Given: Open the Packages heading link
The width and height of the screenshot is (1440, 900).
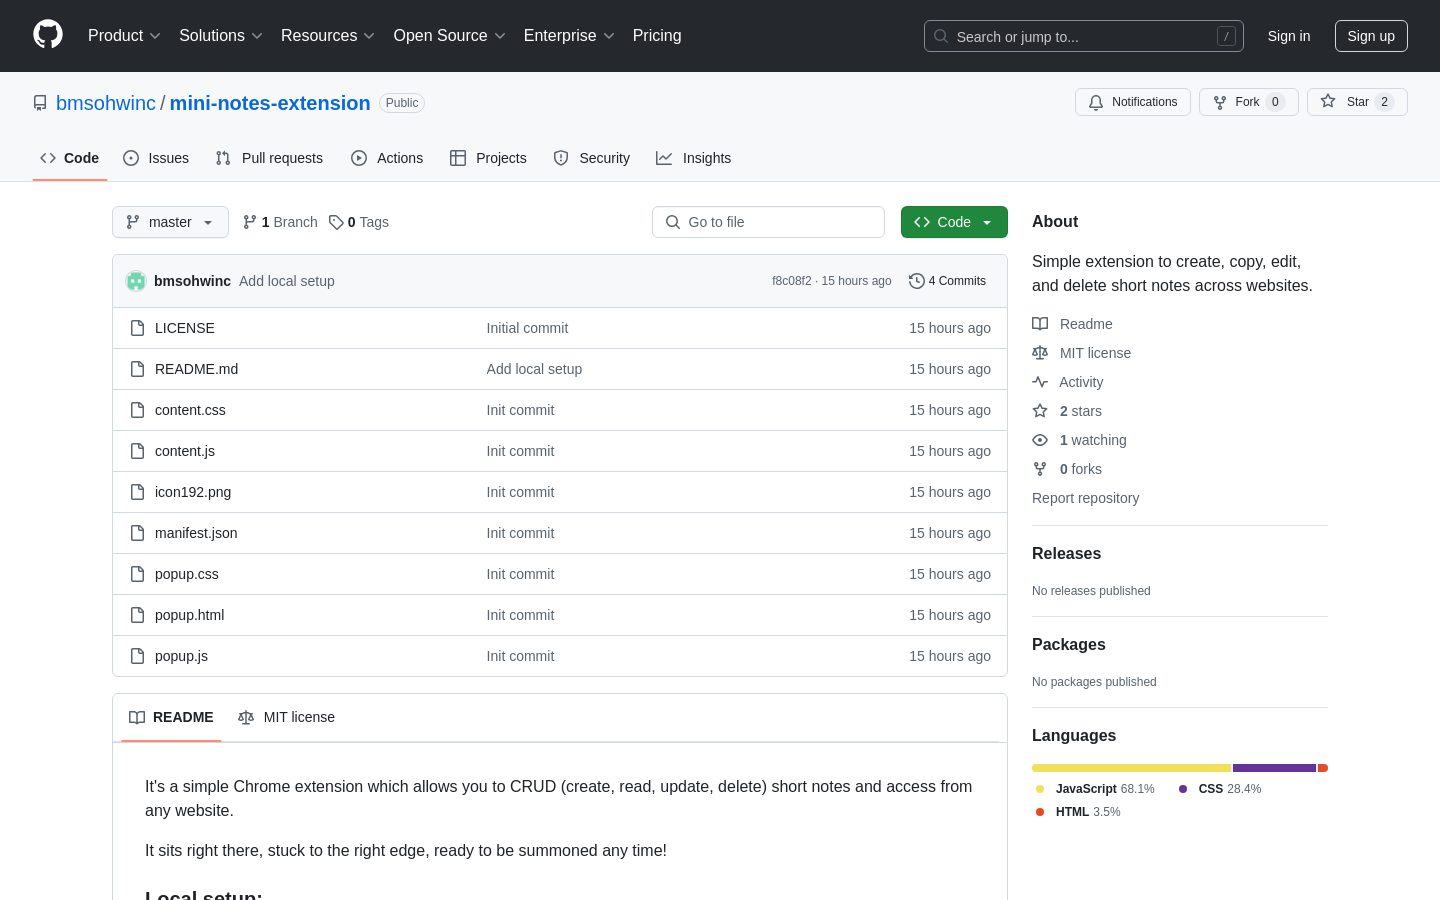Looking at the screenshot, I should pos(1069,645).
